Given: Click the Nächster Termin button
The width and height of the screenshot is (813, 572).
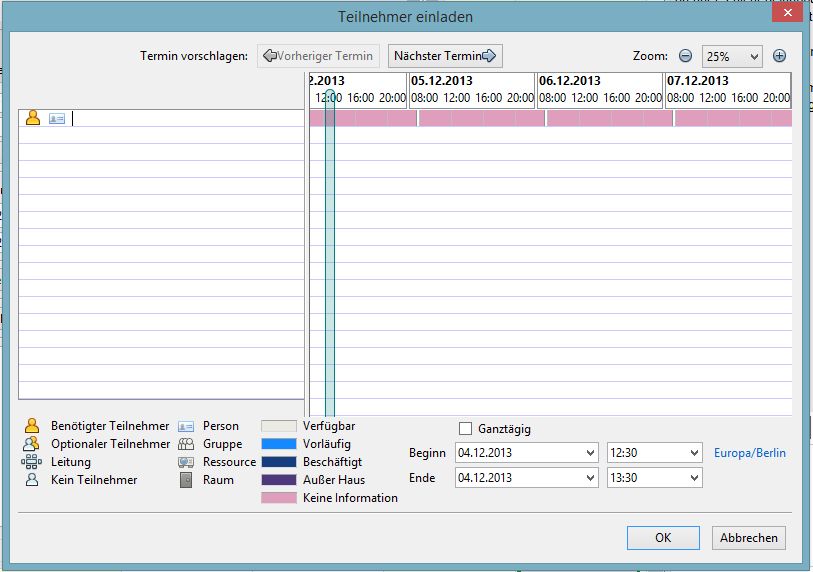Looking at the screenshot, I should pyautogui.click(x=445, y=56).
